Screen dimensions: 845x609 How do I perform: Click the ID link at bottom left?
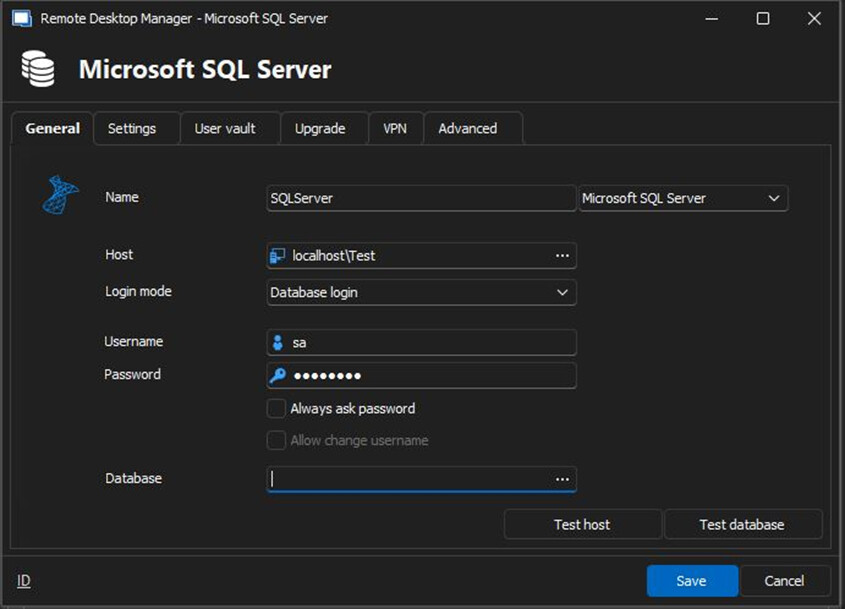coord(24,580)
